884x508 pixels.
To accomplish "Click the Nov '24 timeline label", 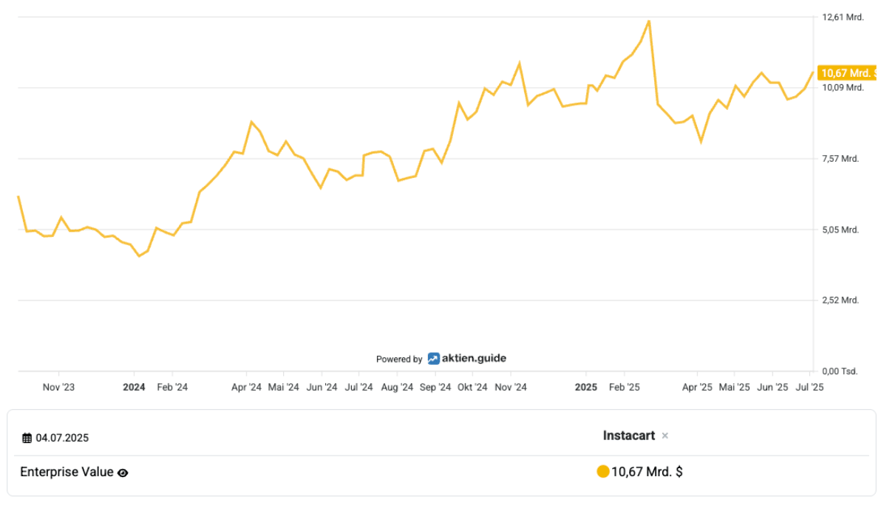I will pos(511,387).
